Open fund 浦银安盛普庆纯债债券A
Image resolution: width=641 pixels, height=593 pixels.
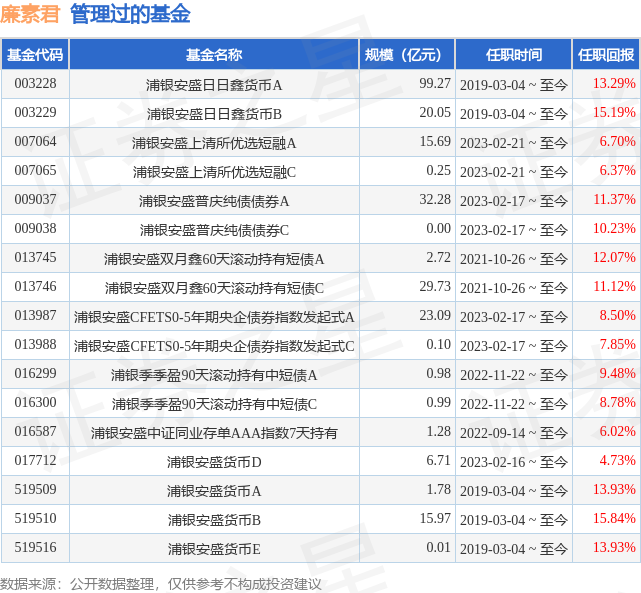pyautogui.click(x=214, y=200)
